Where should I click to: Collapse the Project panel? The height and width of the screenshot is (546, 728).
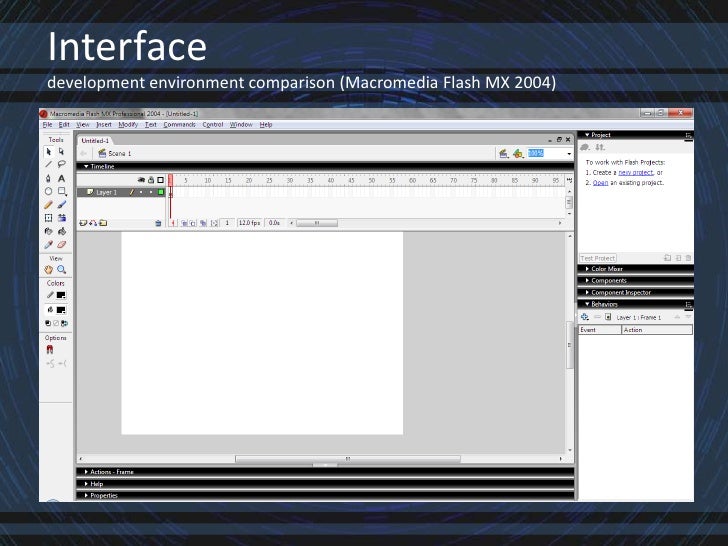(587, 135)
